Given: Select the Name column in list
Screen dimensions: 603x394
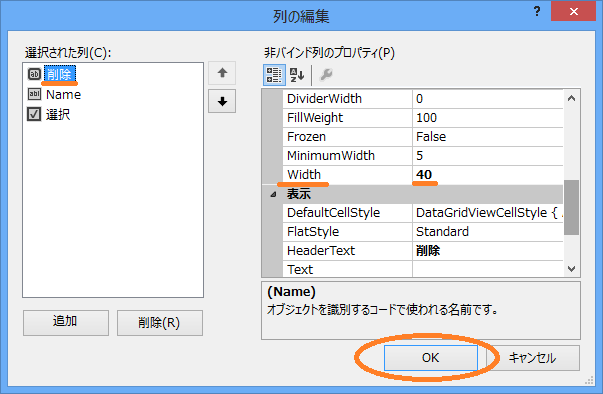Looking at the screenshot, I should [x=63, y=95].
